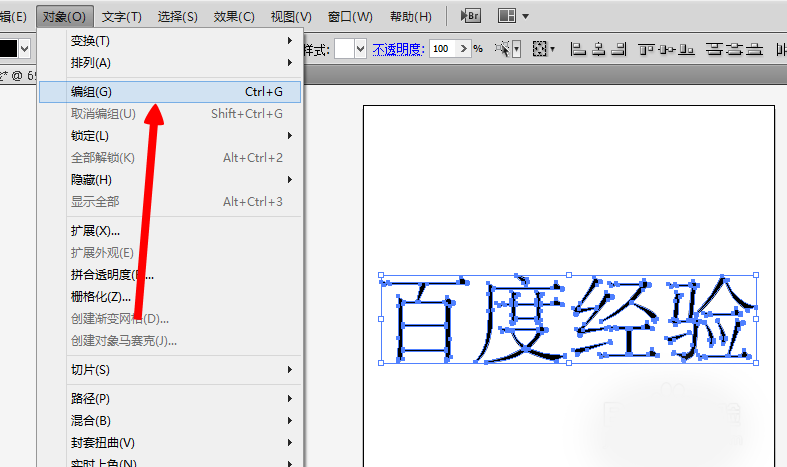Open the 变换(T) submenu
This screenshot has height=467, width=787.
[170, 41]
